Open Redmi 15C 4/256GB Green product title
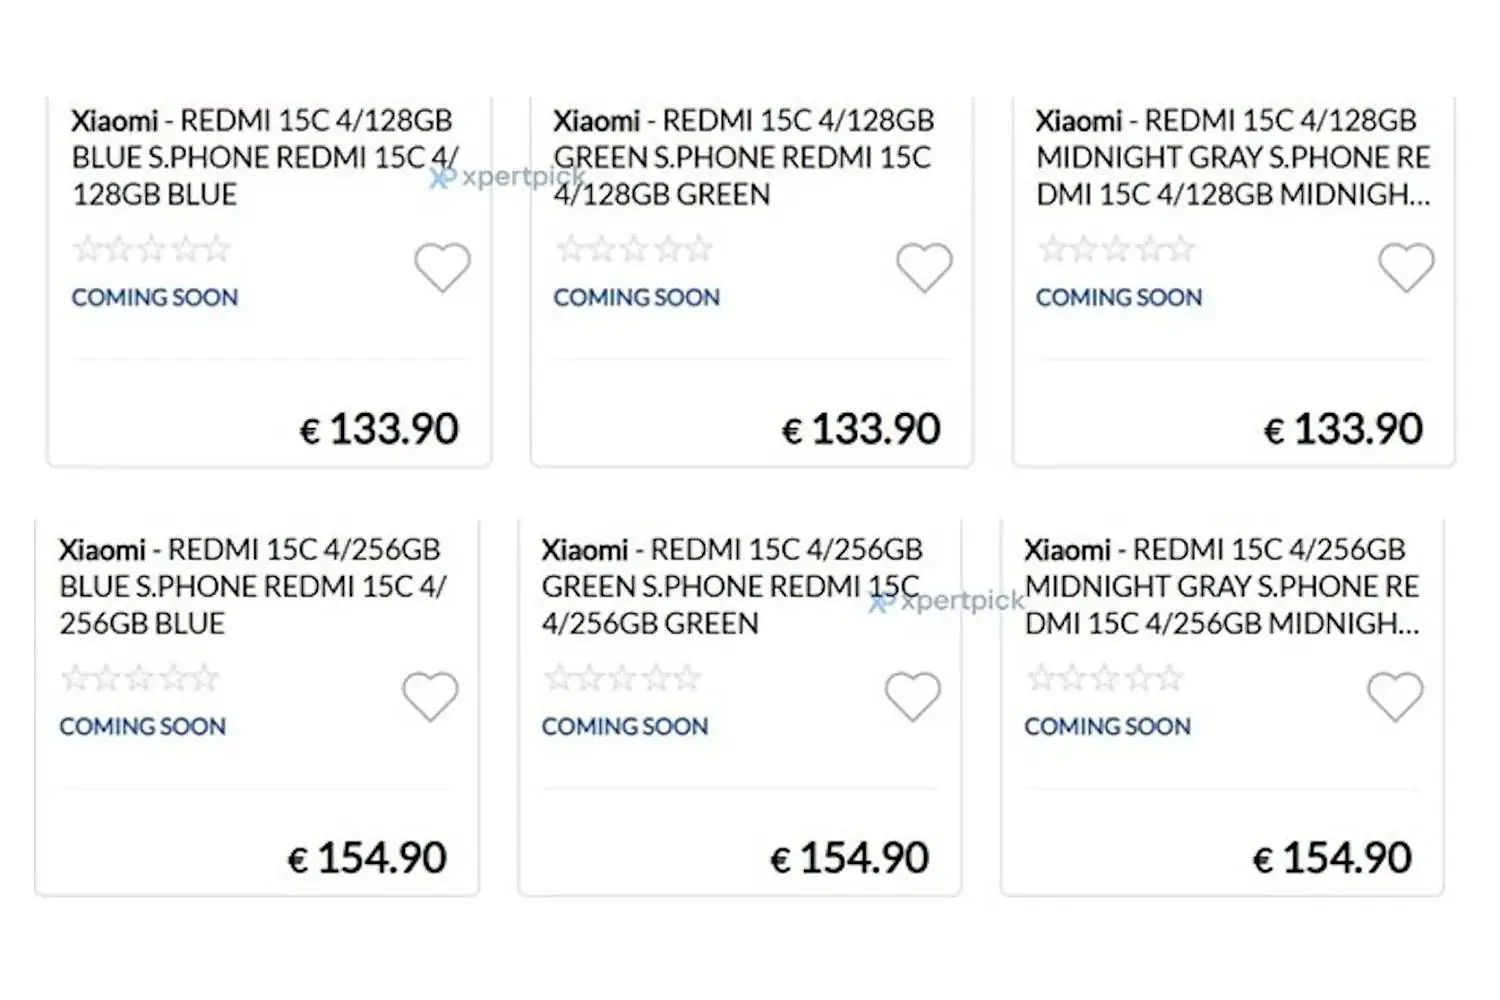Image resolution: width=1500 pixels, height=1000 pixels. pyautogui.click(x=732, y=586)
